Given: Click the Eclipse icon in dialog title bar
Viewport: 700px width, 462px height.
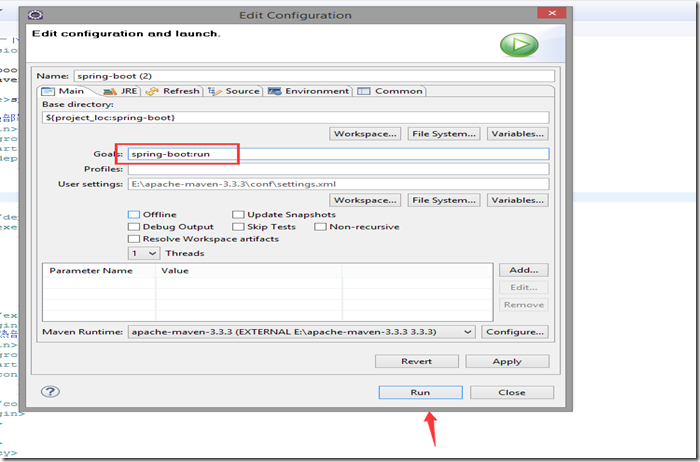Looking at the screenshot, I should [x=35, y=15].
